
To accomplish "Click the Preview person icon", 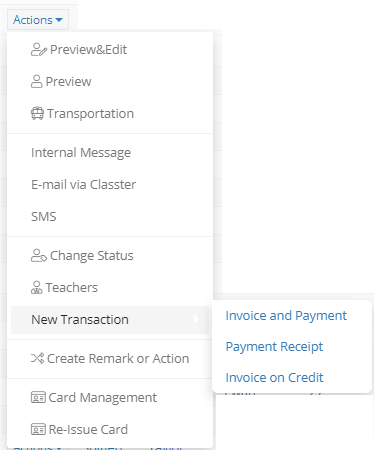I will (36, 81).
